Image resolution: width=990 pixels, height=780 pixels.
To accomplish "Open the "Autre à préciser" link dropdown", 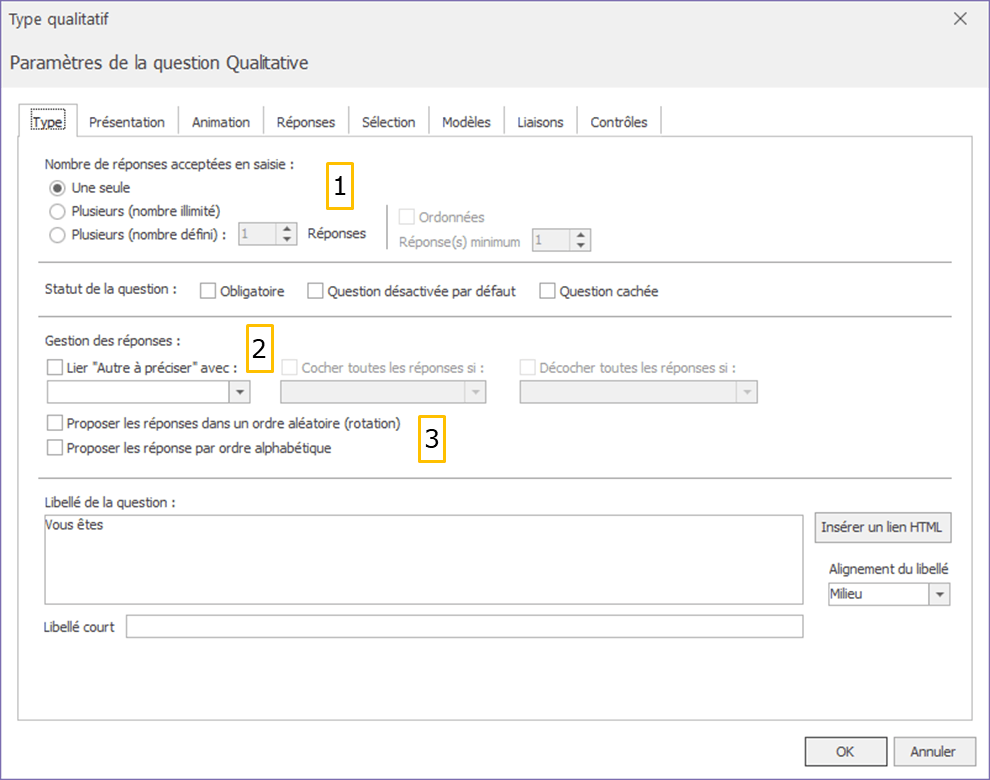I will coord(240,392).
